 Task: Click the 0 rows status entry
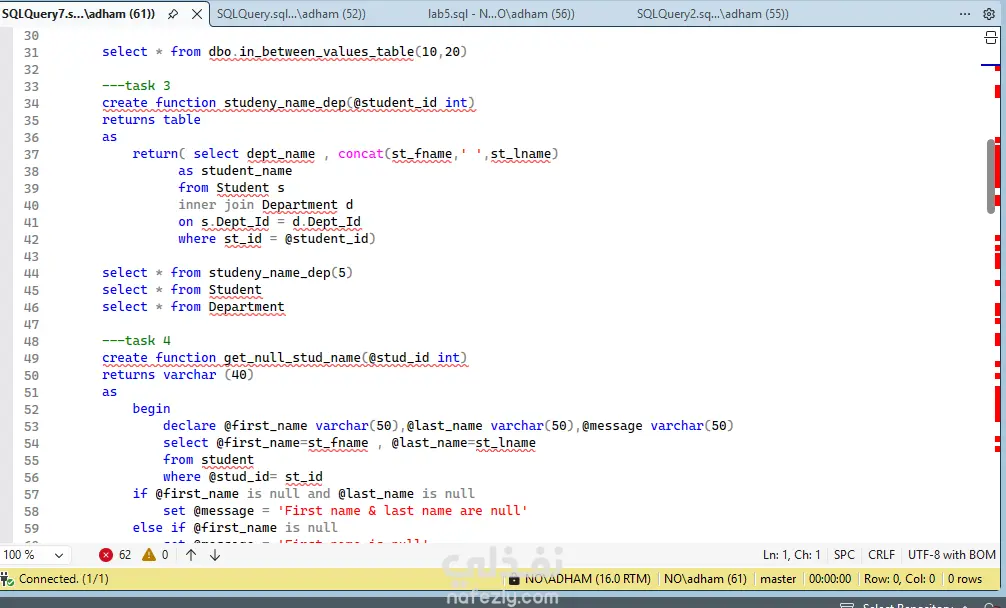click(965, 579)
